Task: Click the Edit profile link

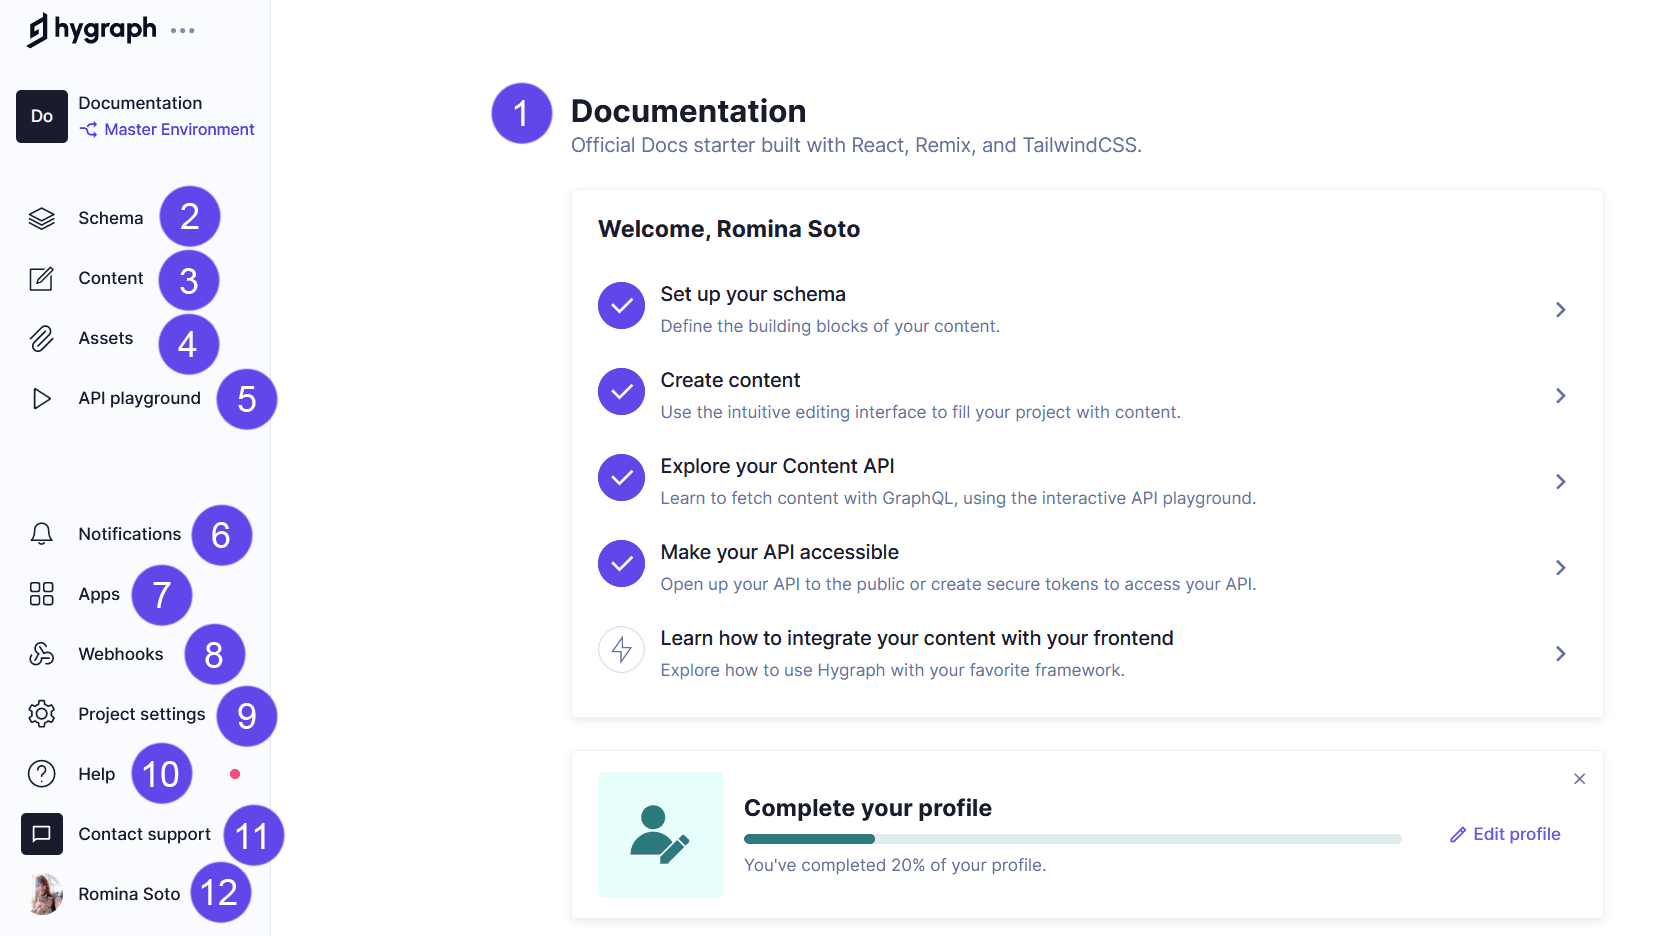Action: [1504, 833]
